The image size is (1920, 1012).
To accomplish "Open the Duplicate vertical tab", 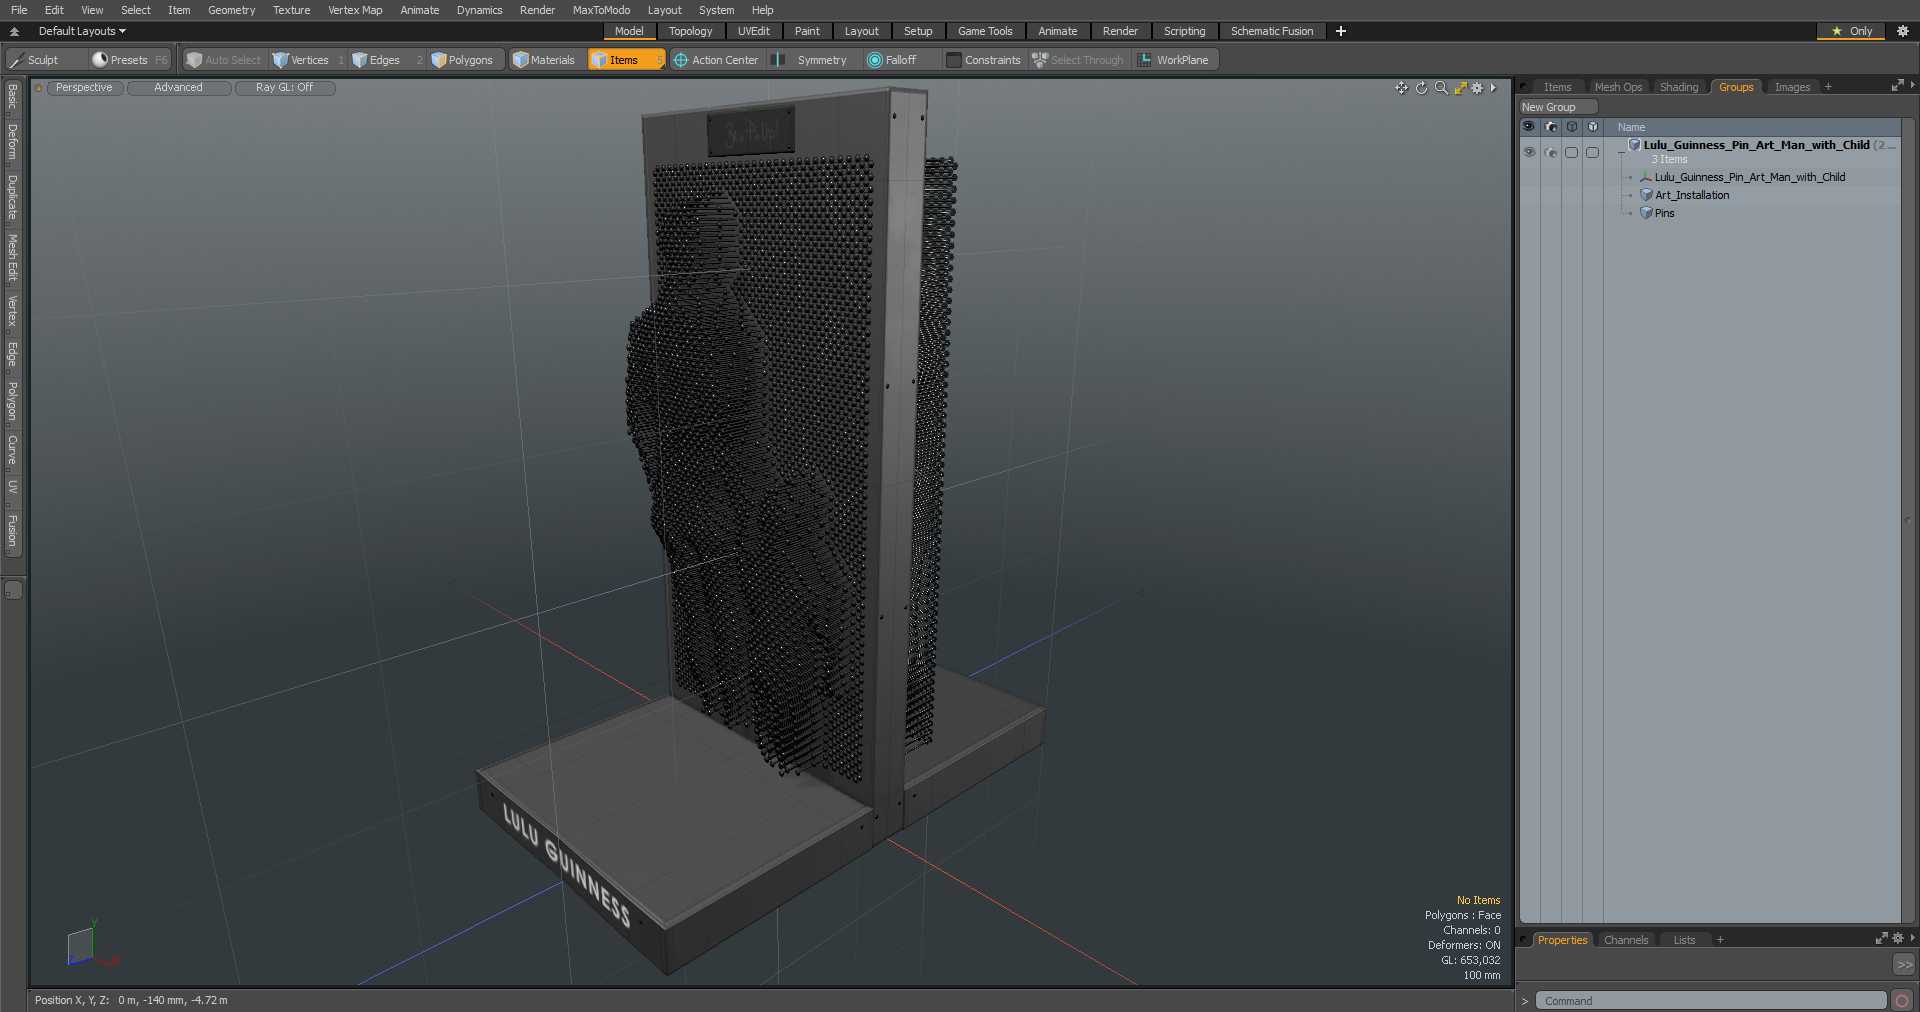I will click(13, 198).
